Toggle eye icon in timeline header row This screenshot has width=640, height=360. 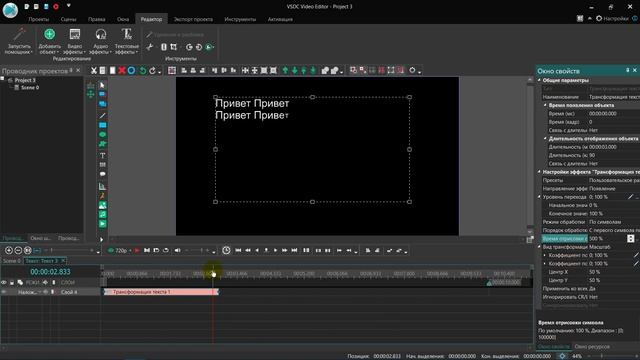[4, 282]
